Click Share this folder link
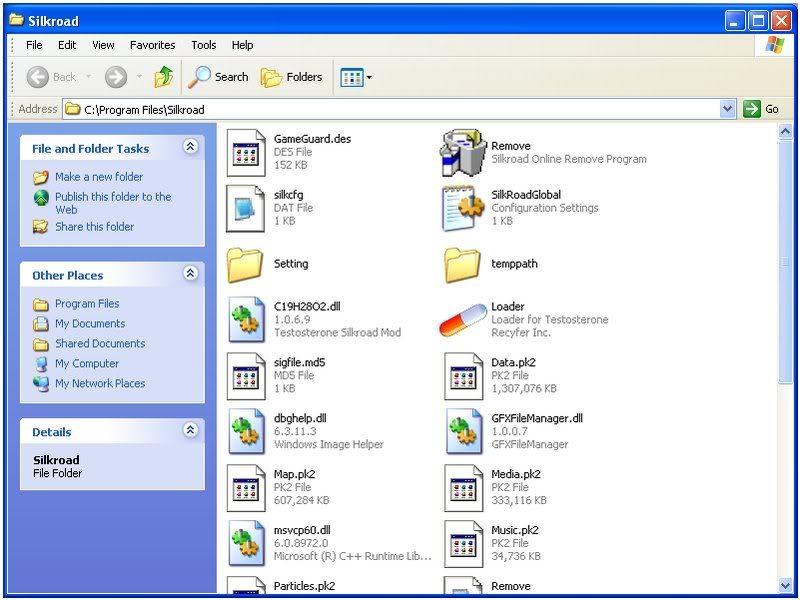 (94, 227)
